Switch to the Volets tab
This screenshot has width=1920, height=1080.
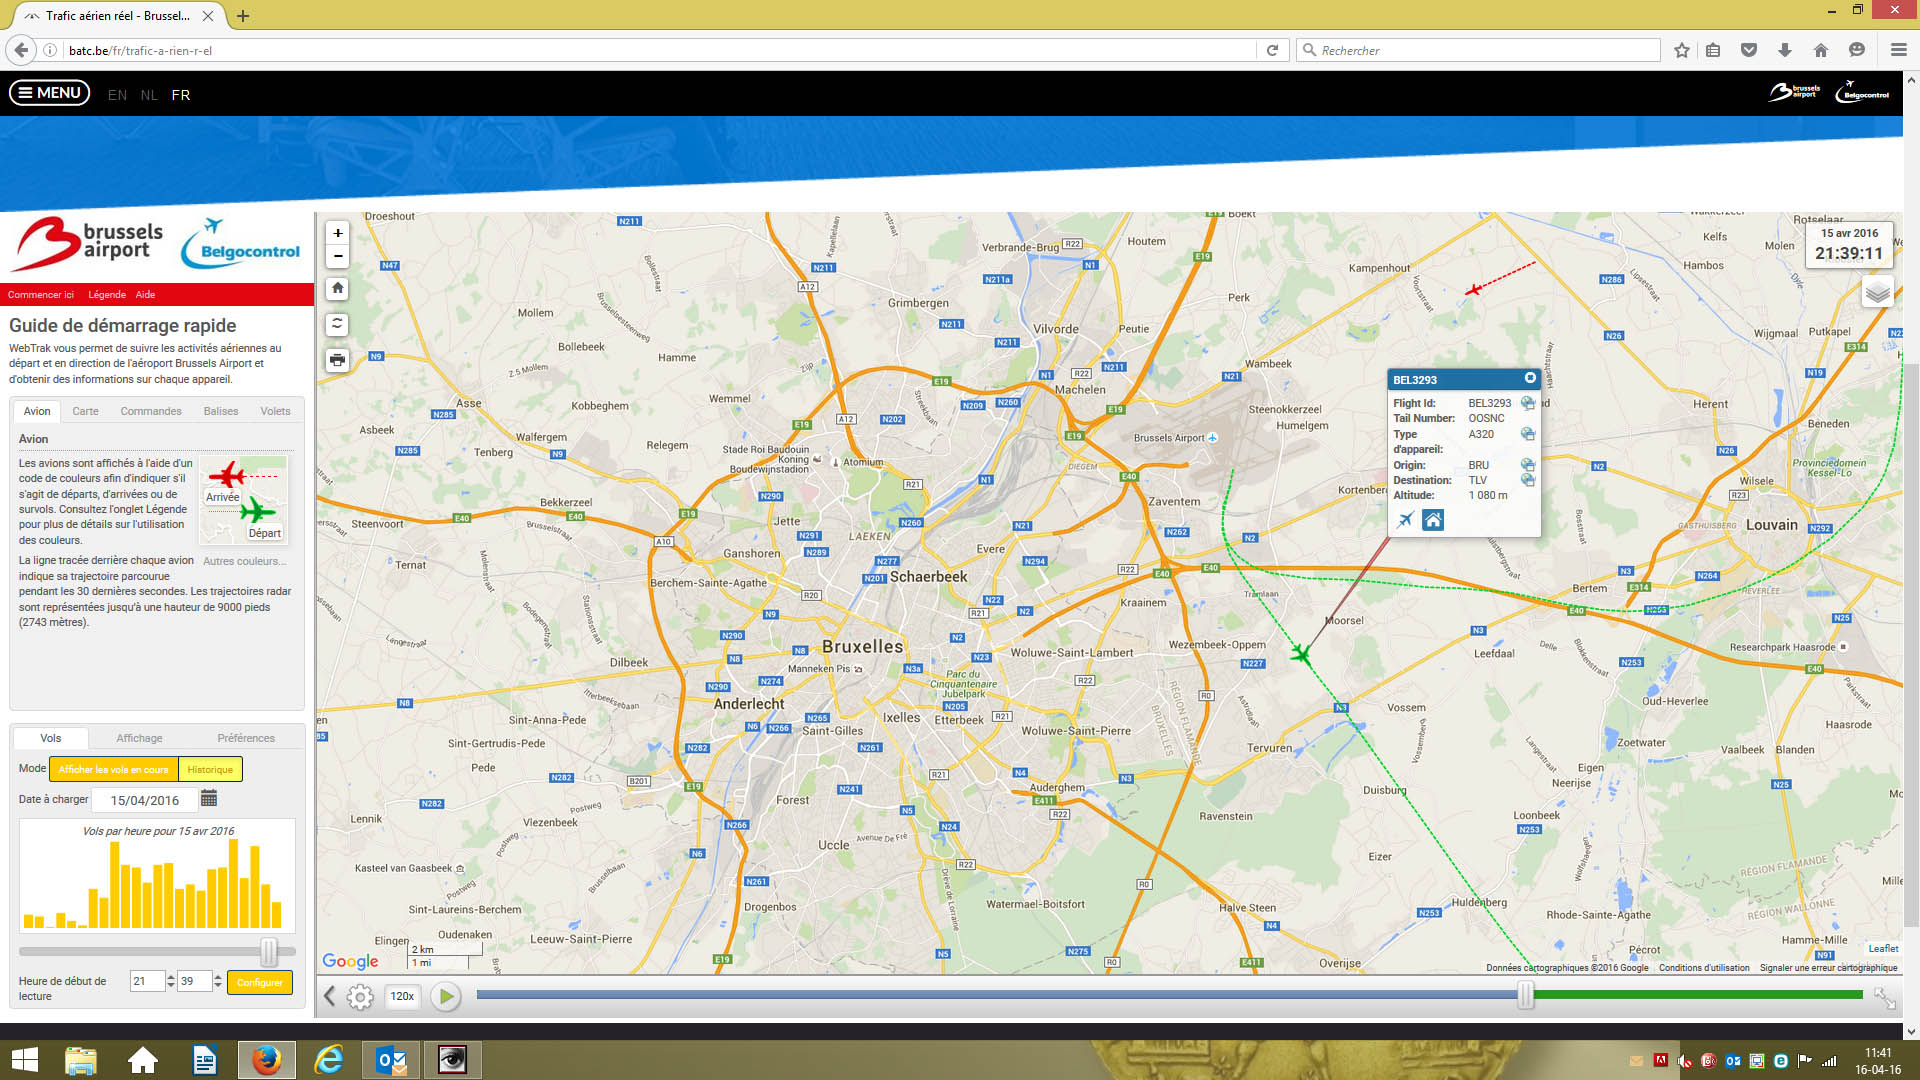pyautogui.click(x=275, y=411)
